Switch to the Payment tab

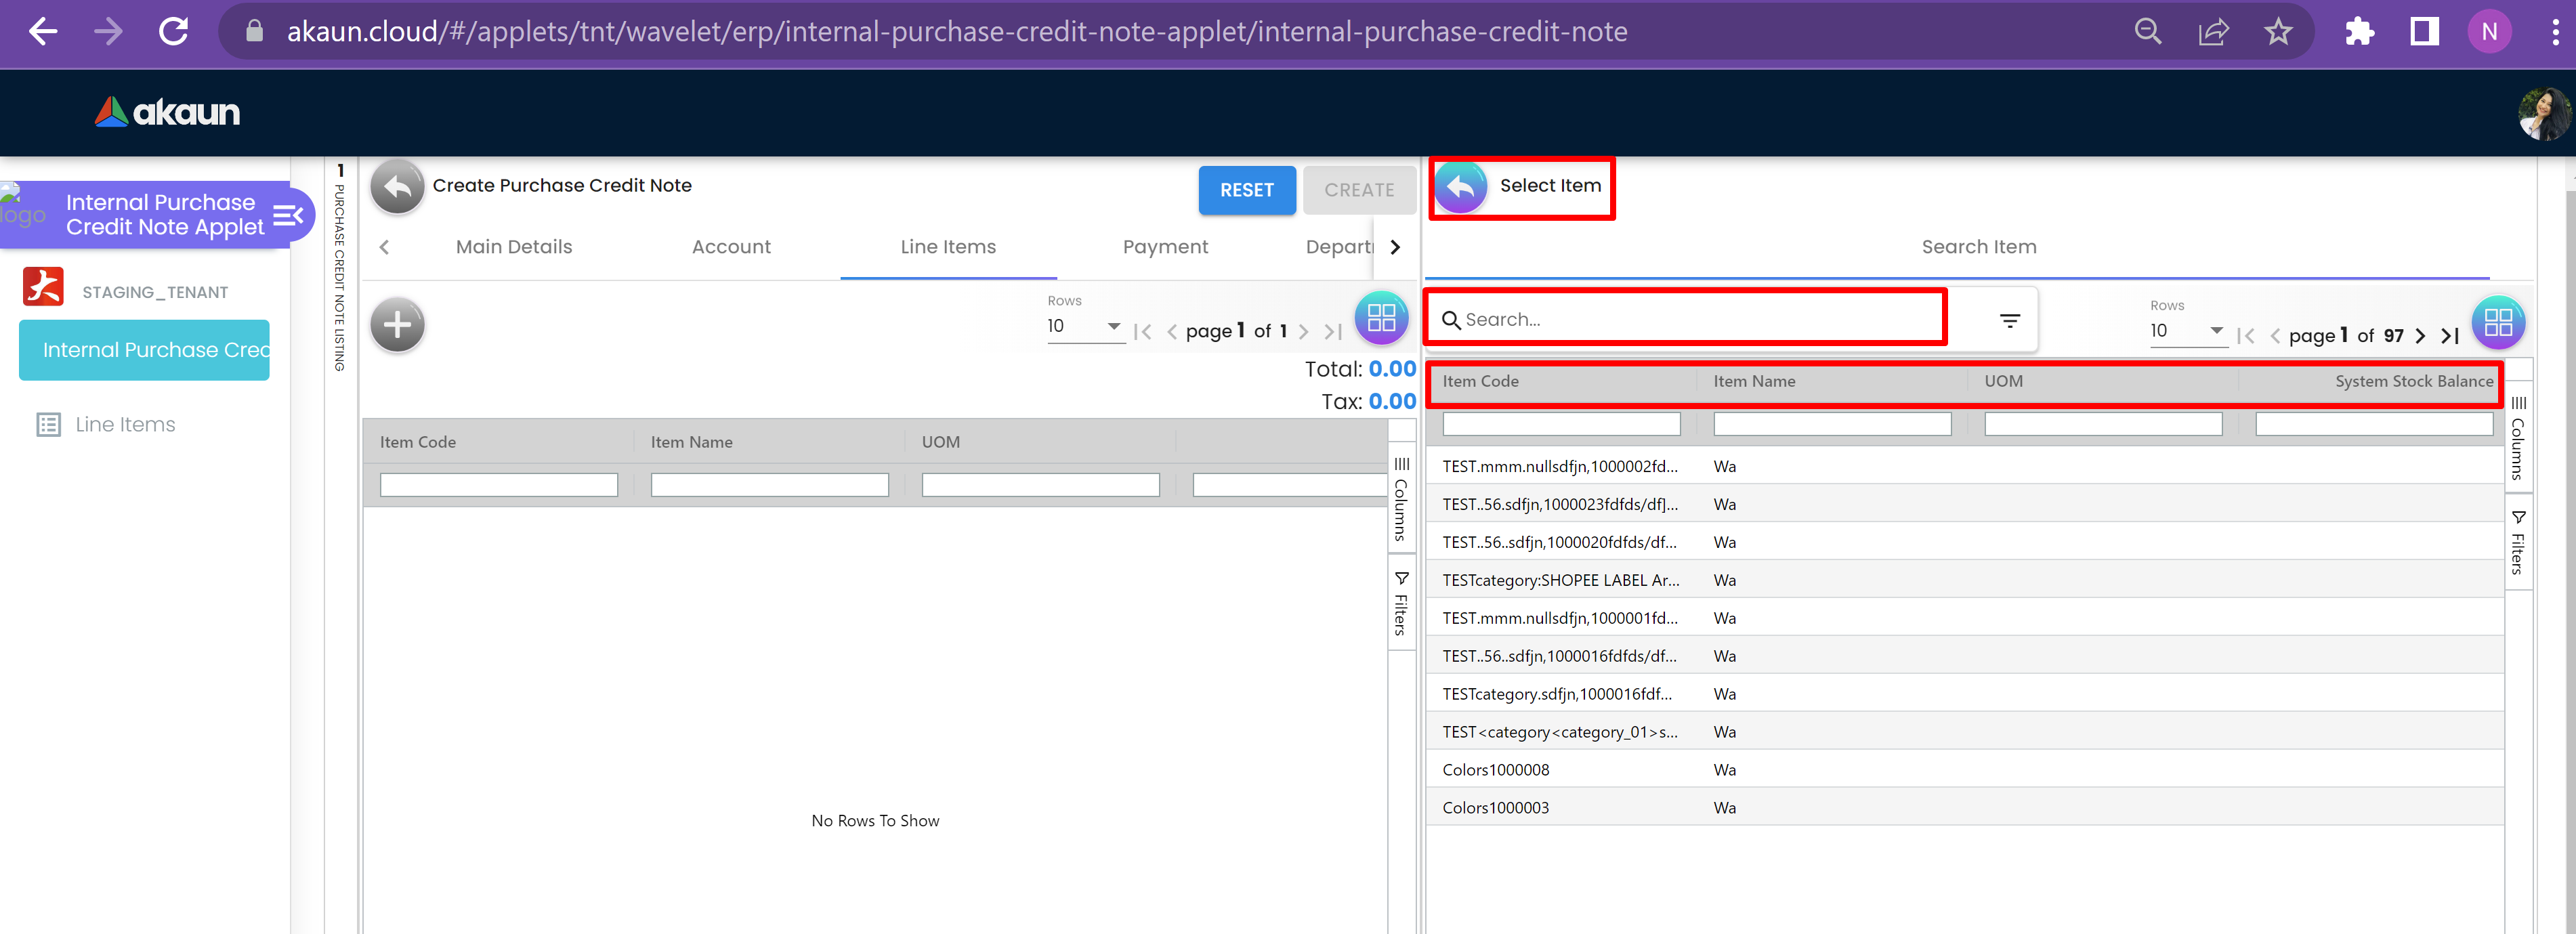coord(1165,247)
